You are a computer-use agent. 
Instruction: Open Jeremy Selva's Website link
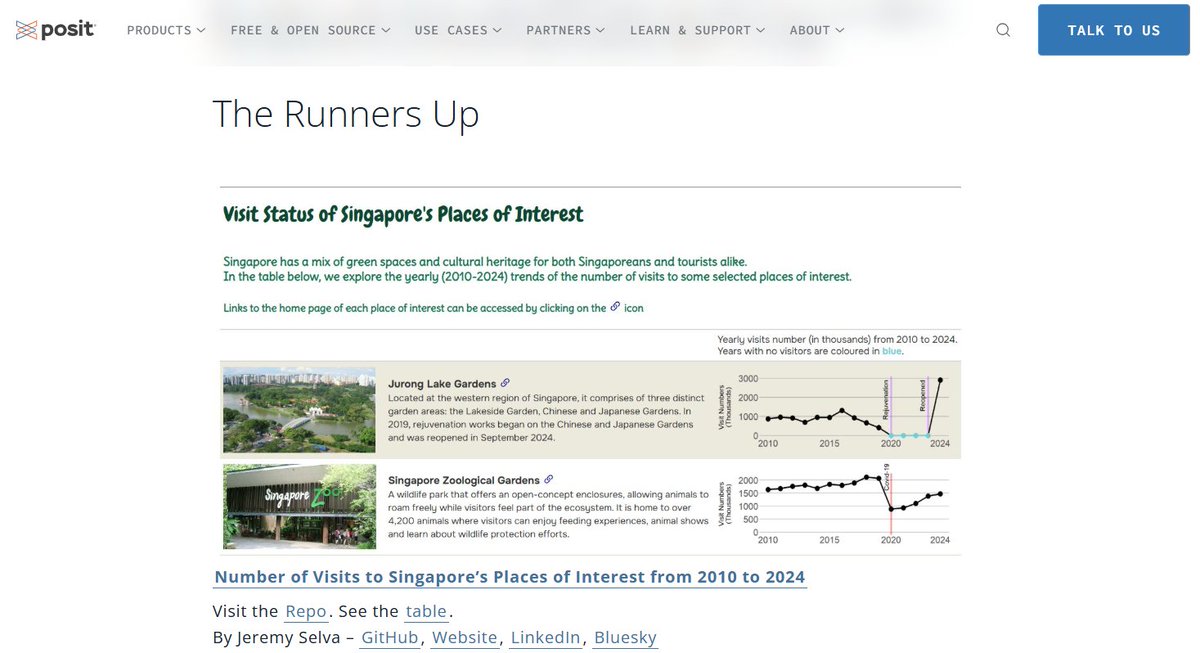(x=465, y=637)
